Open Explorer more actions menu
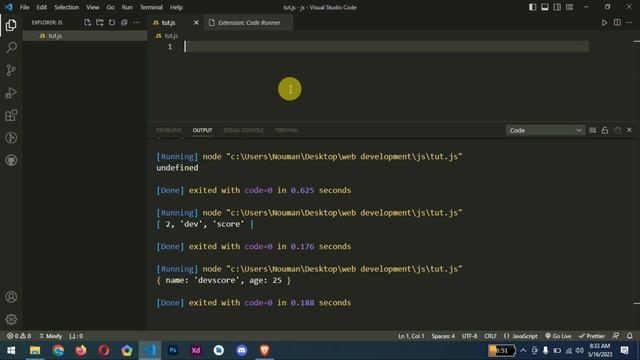The height and width of the screenshot is (360, 640). point(136,22)
